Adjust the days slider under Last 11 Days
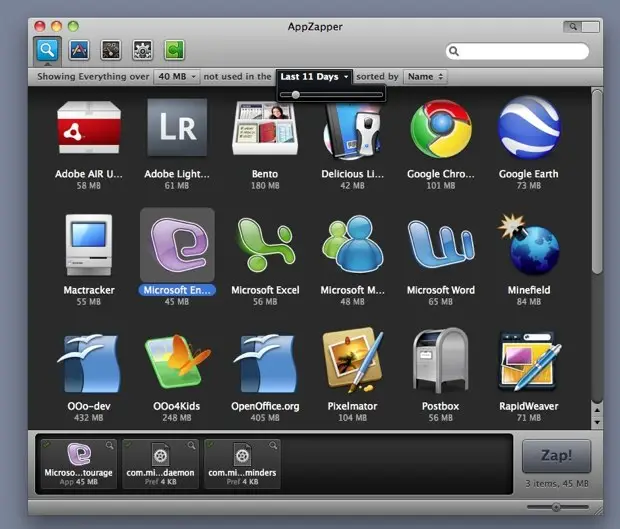This screenshot has height=529, width=620. coord(295,95)
